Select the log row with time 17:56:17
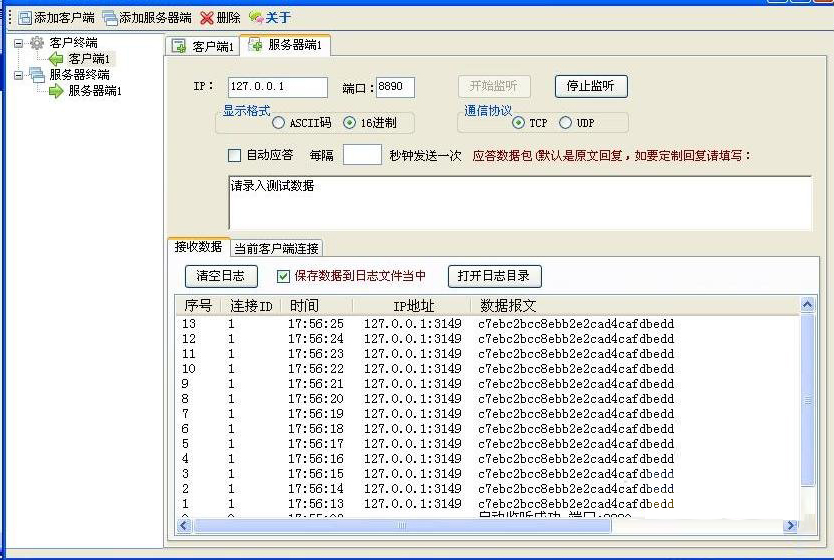Image resolution: width=834 pixels, height=560 pixels. click(x=487, y=444)
